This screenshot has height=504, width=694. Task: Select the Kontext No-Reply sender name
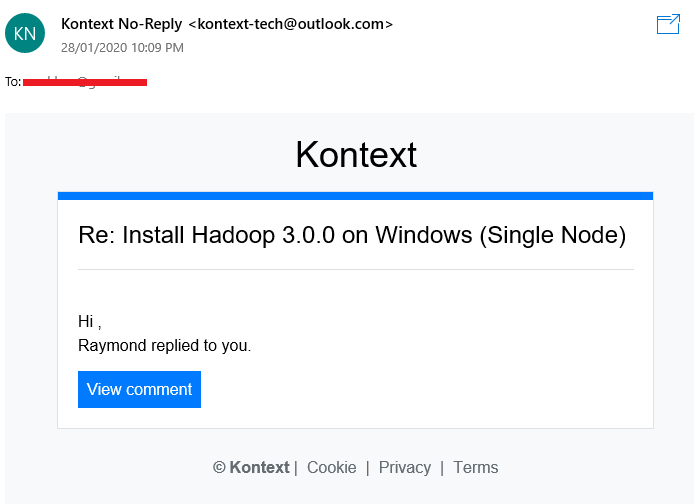pyautogui.click(x=121, y=24)
